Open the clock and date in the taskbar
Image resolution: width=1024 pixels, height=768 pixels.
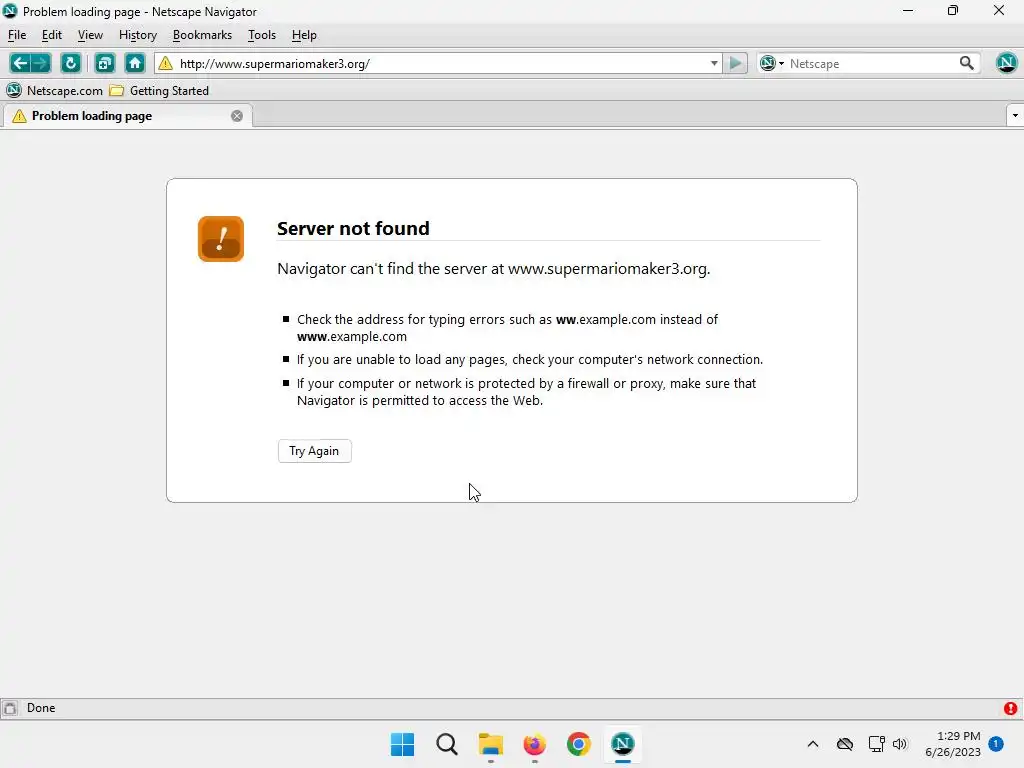(953, 744)
